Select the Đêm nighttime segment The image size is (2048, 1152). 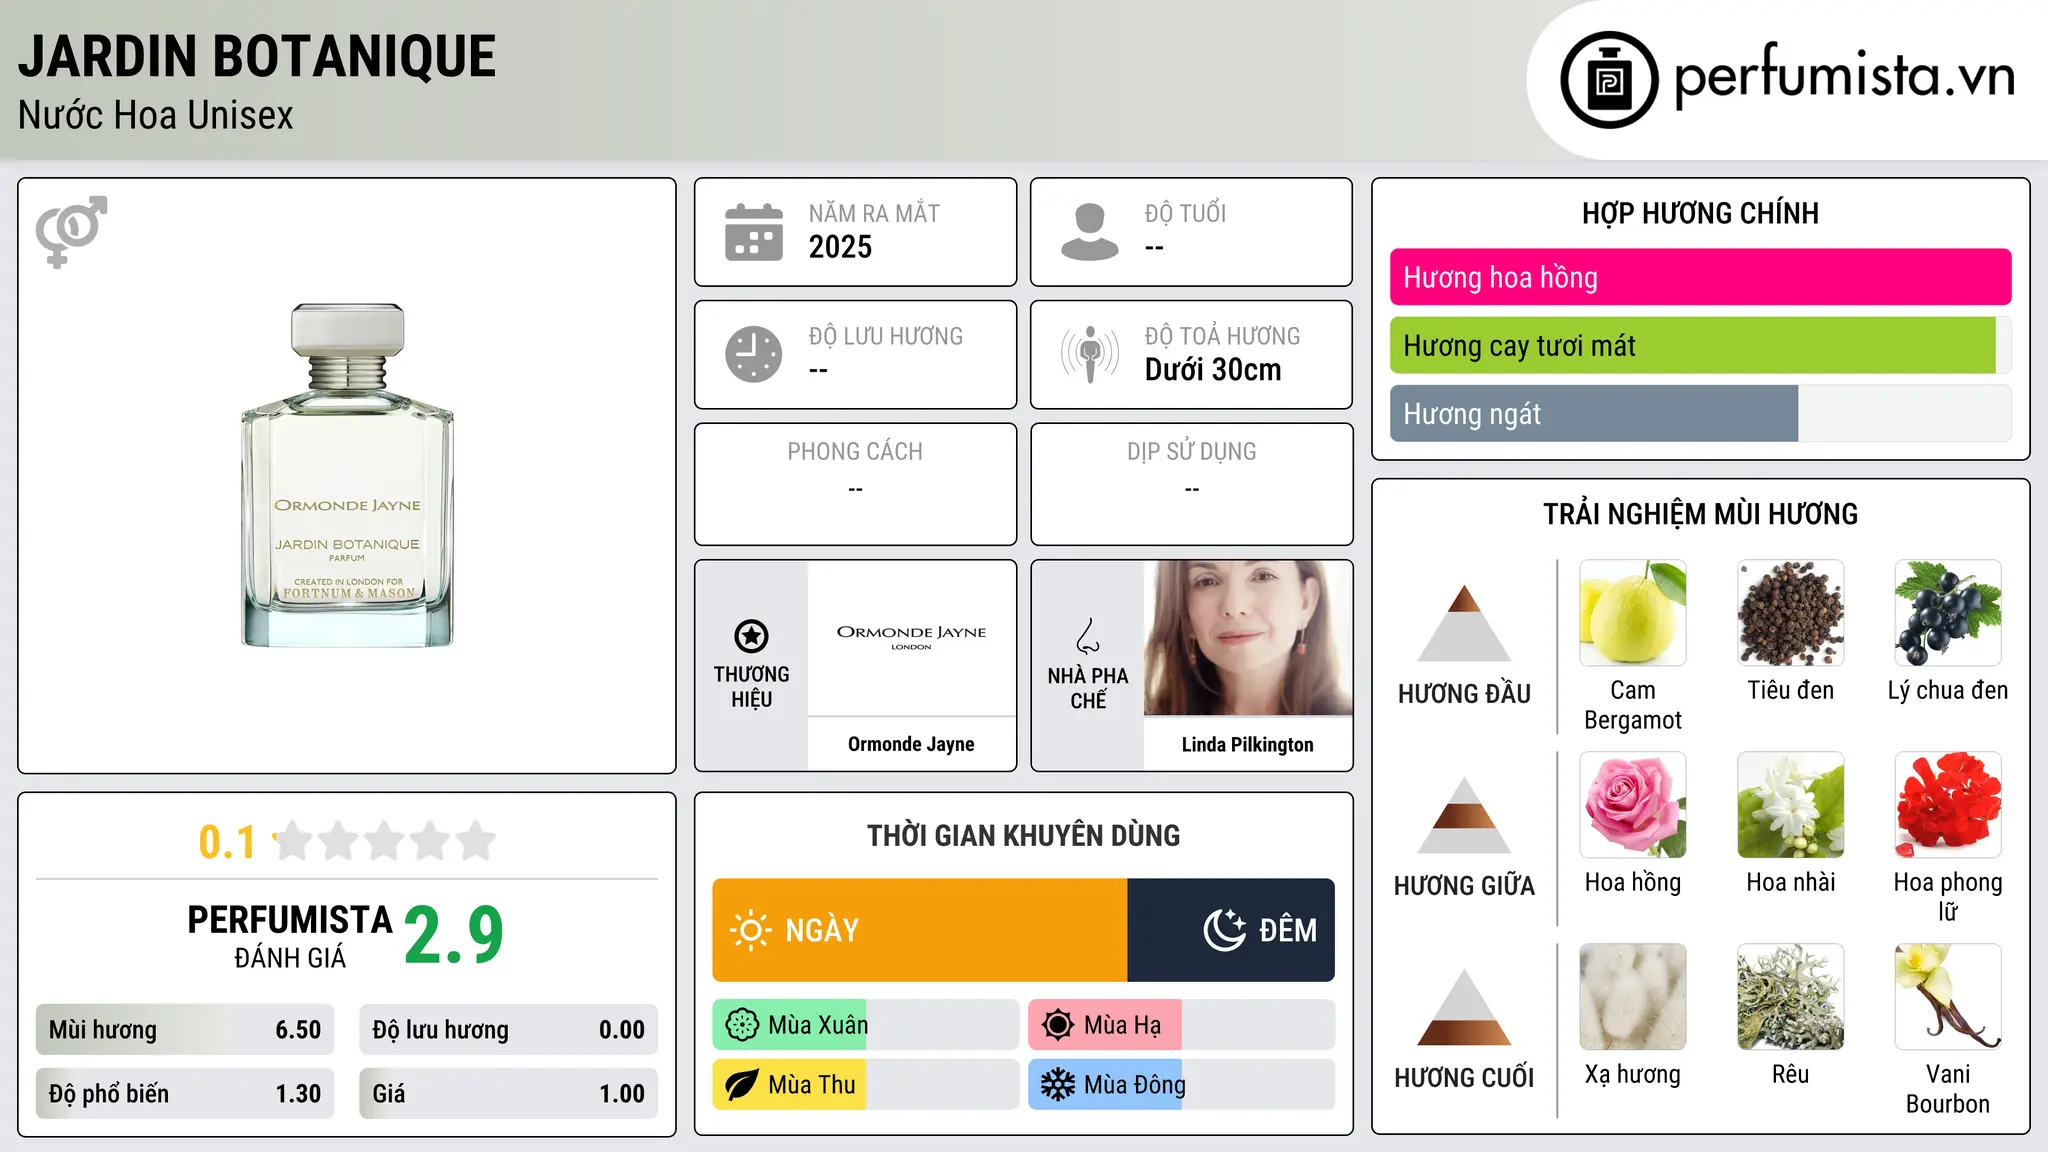pyautogui.click(x=1231, y=930)
